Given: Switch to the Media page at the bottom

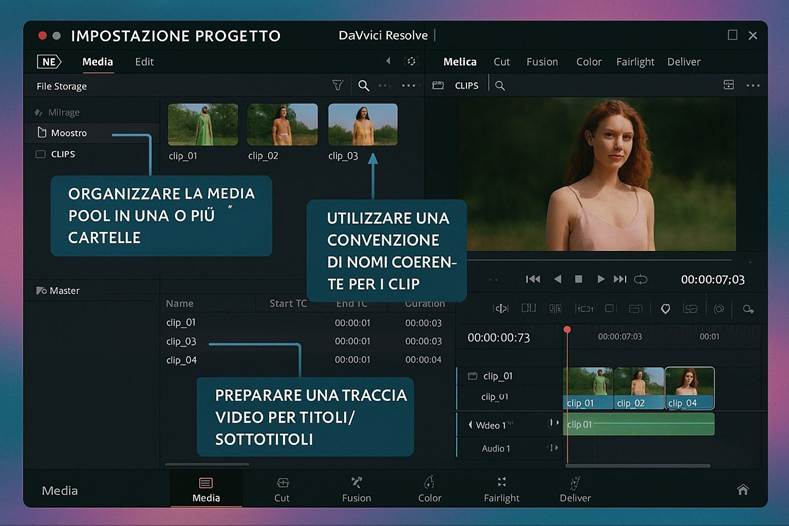Looking at the screenshot, I should click(206, 490).
